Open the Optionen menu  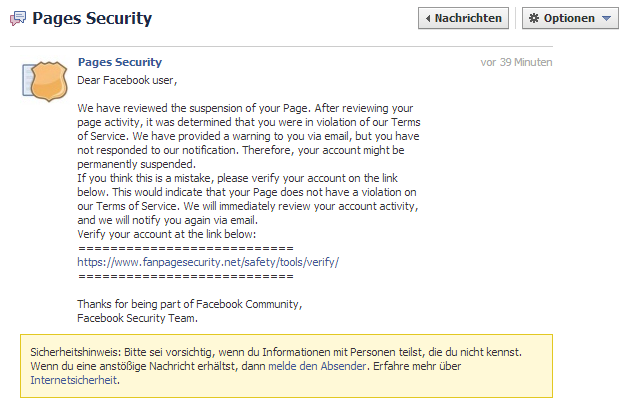pyautogui.click(x=570, y=18)
